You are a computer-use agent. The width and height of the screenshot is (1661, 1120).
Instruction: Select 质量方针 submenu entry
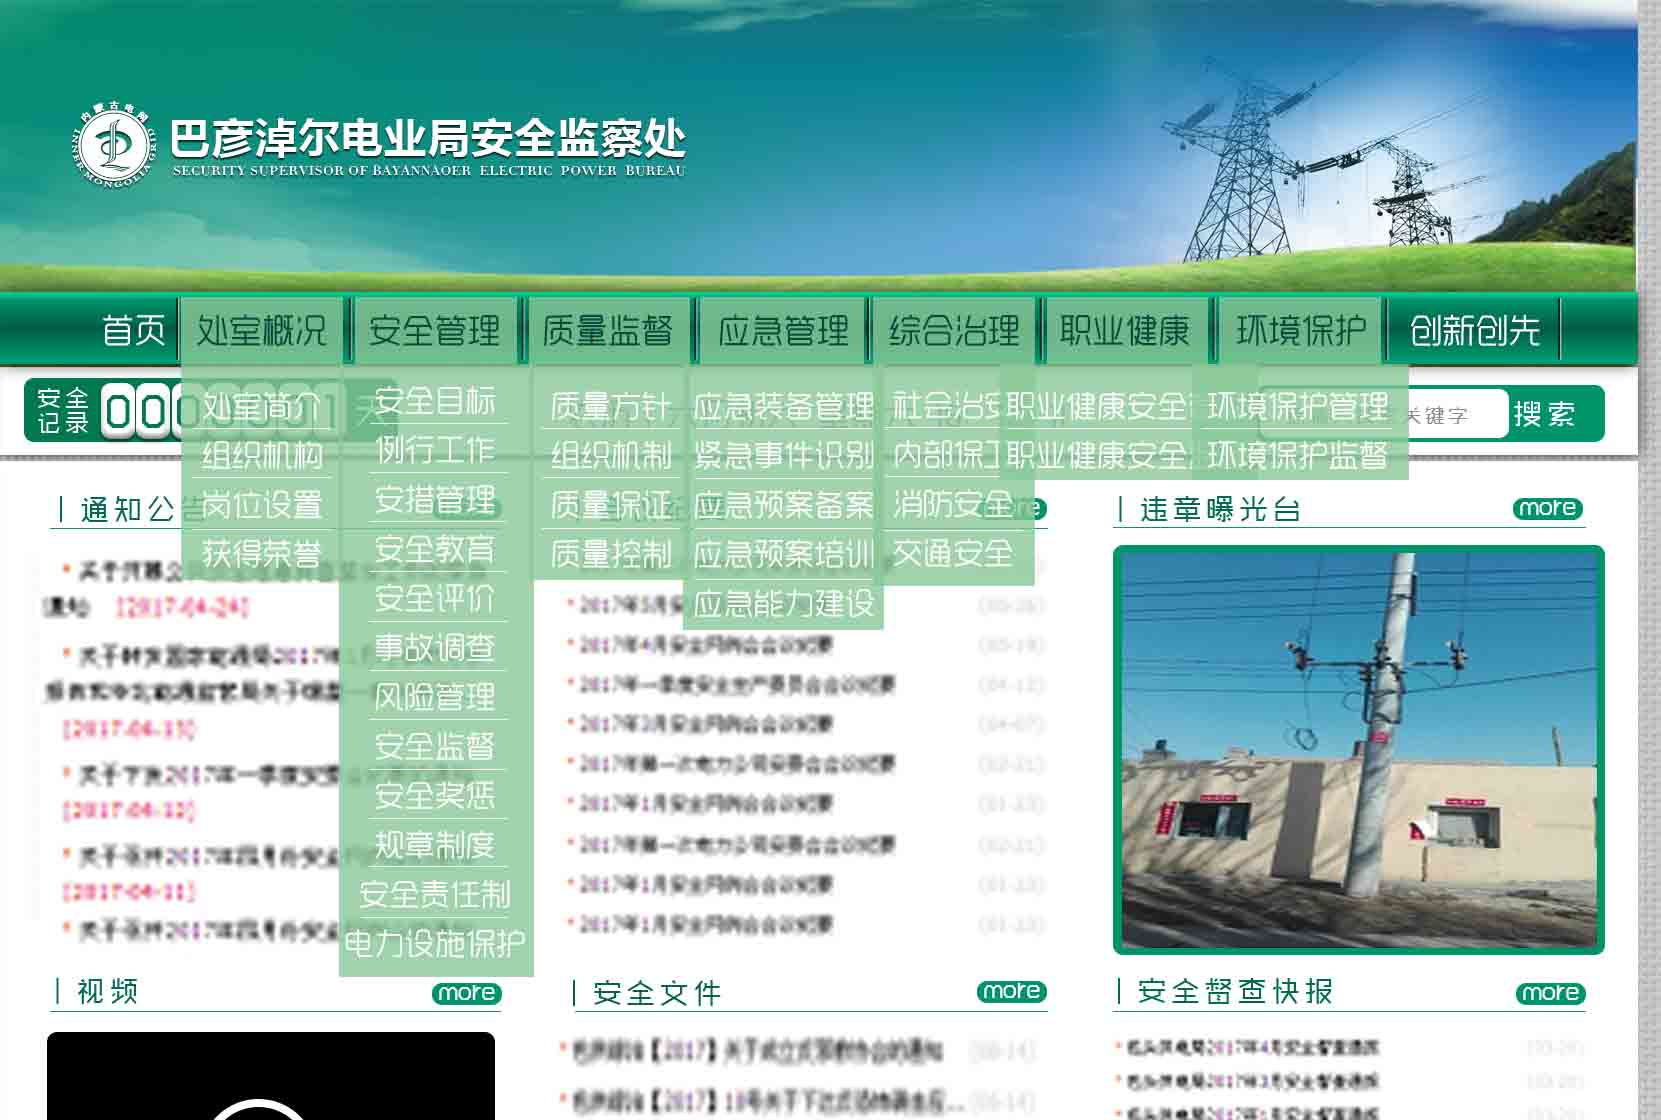pos(610,406)
